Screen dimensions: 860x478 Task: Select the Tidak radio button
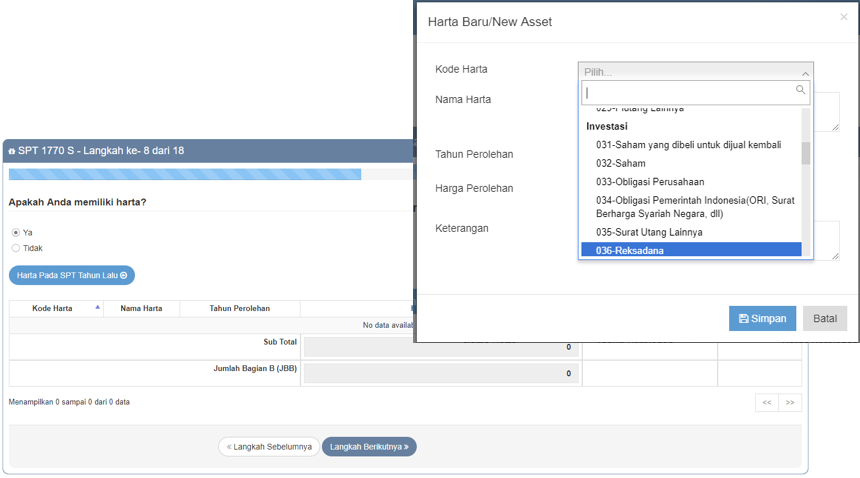point(16,248)
